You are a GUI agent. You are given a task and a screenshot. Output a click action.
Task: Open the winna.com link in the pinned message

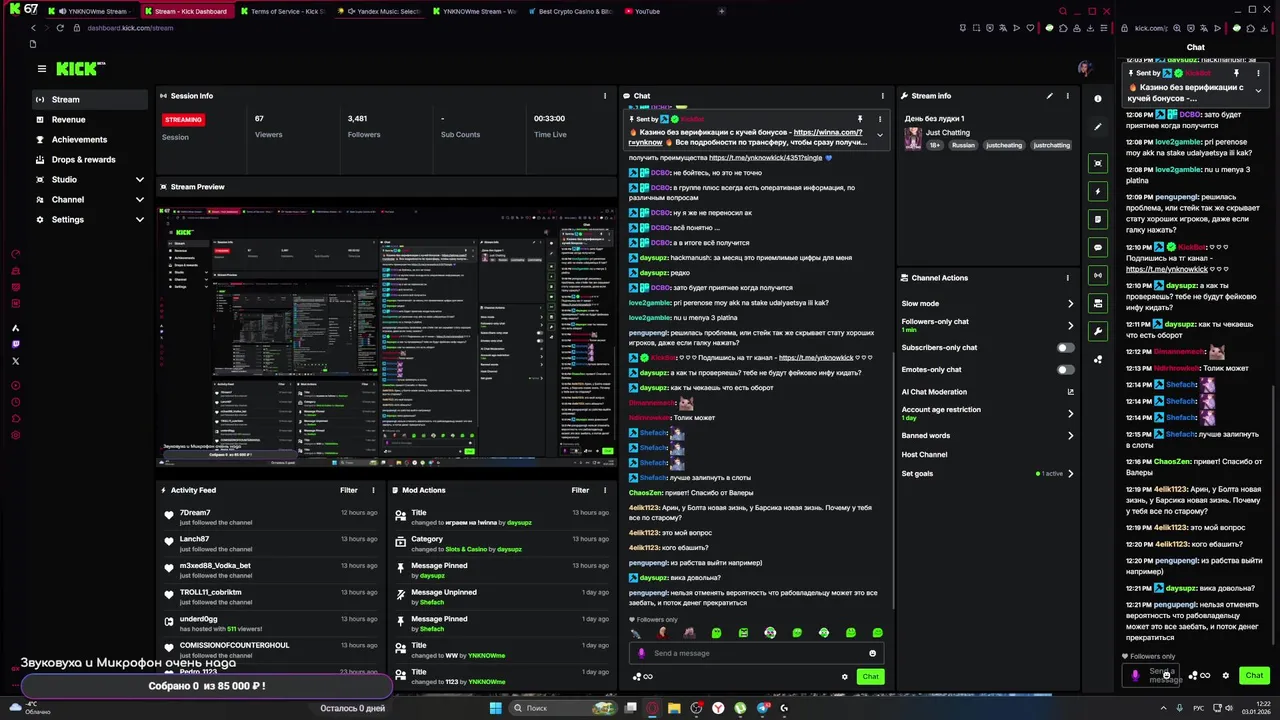pyautogui.click(x=828, y=132)
